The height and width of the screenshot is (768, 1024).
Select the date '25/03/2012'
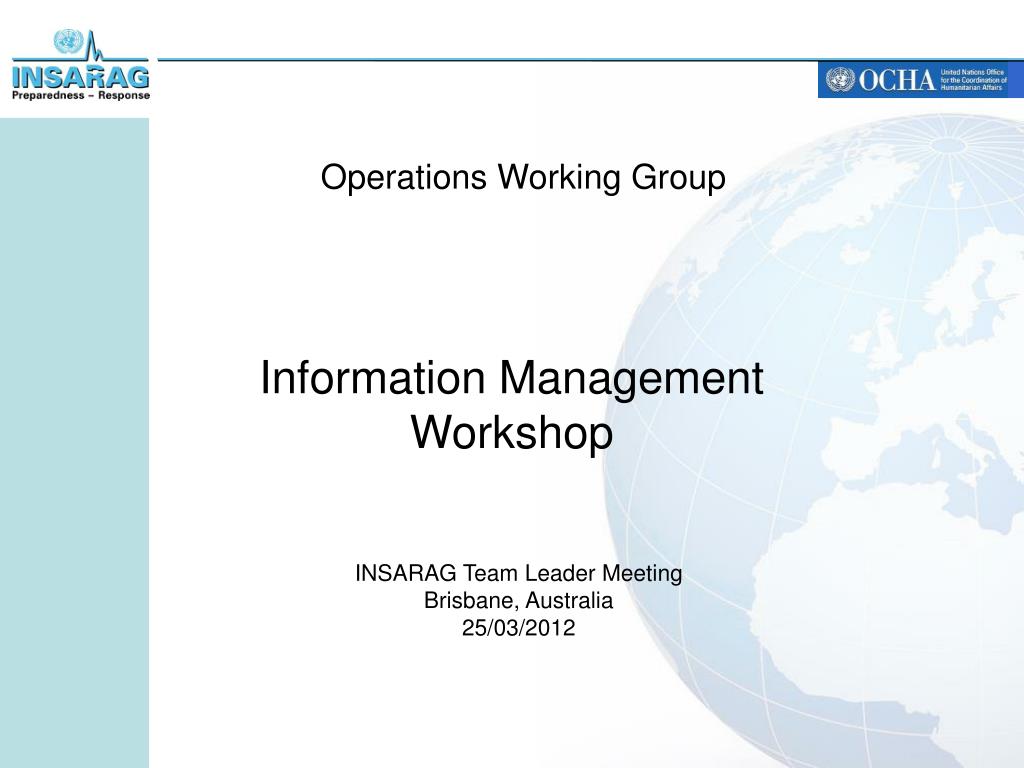click(x=519, y=628)
